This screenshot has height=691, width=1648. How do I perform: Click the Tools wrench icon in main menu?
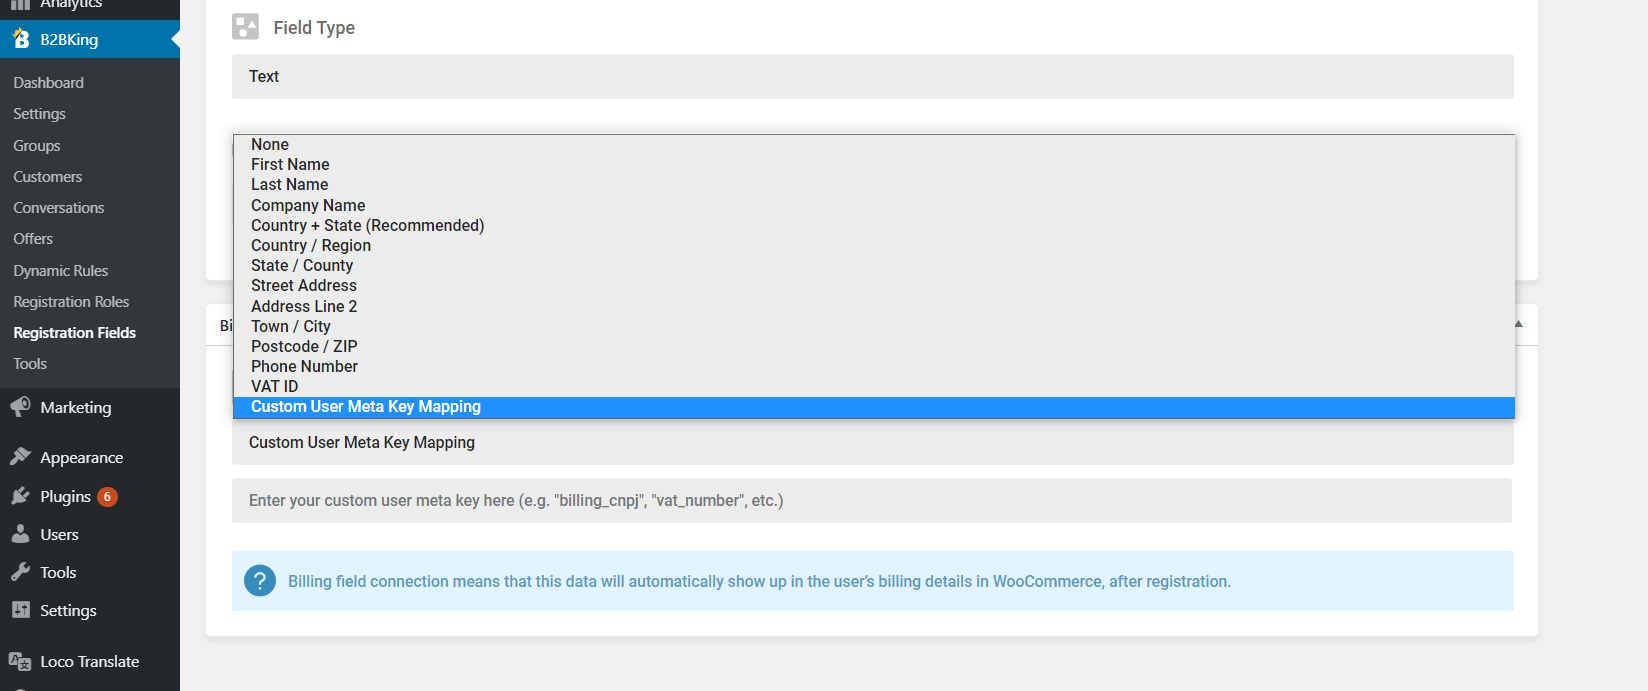tap(20, 572)
